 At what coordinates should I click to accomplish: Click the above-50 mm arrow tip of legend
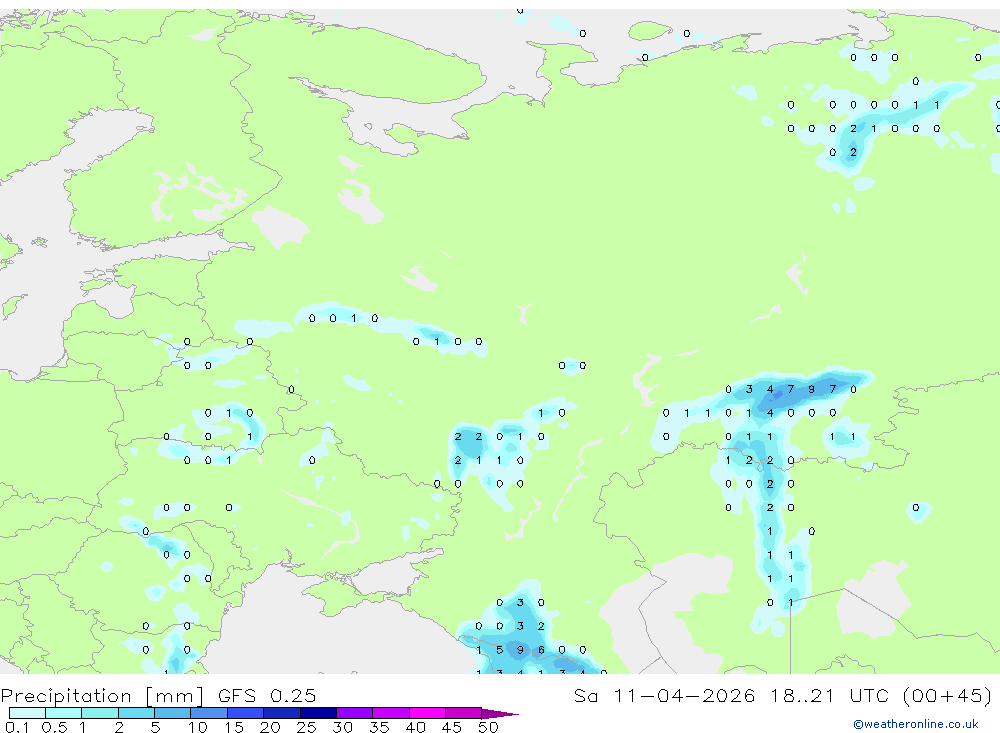point(500,714)
